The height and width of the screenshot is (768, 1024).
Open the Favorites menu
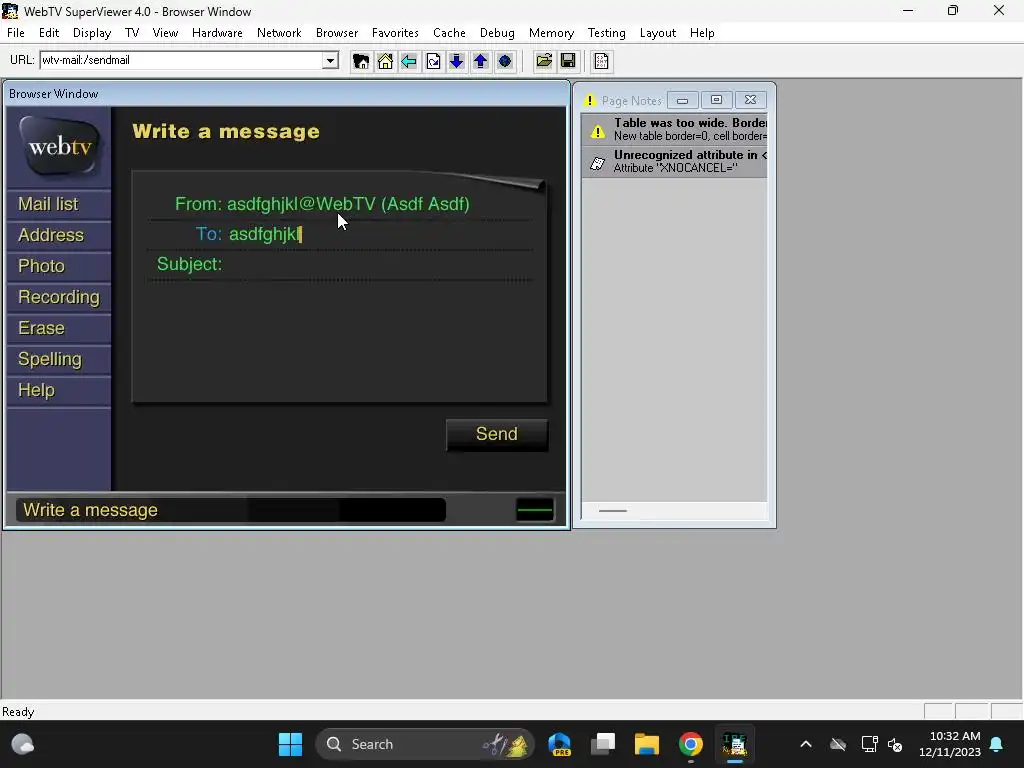pyautogui.click(x=395, y=33)
